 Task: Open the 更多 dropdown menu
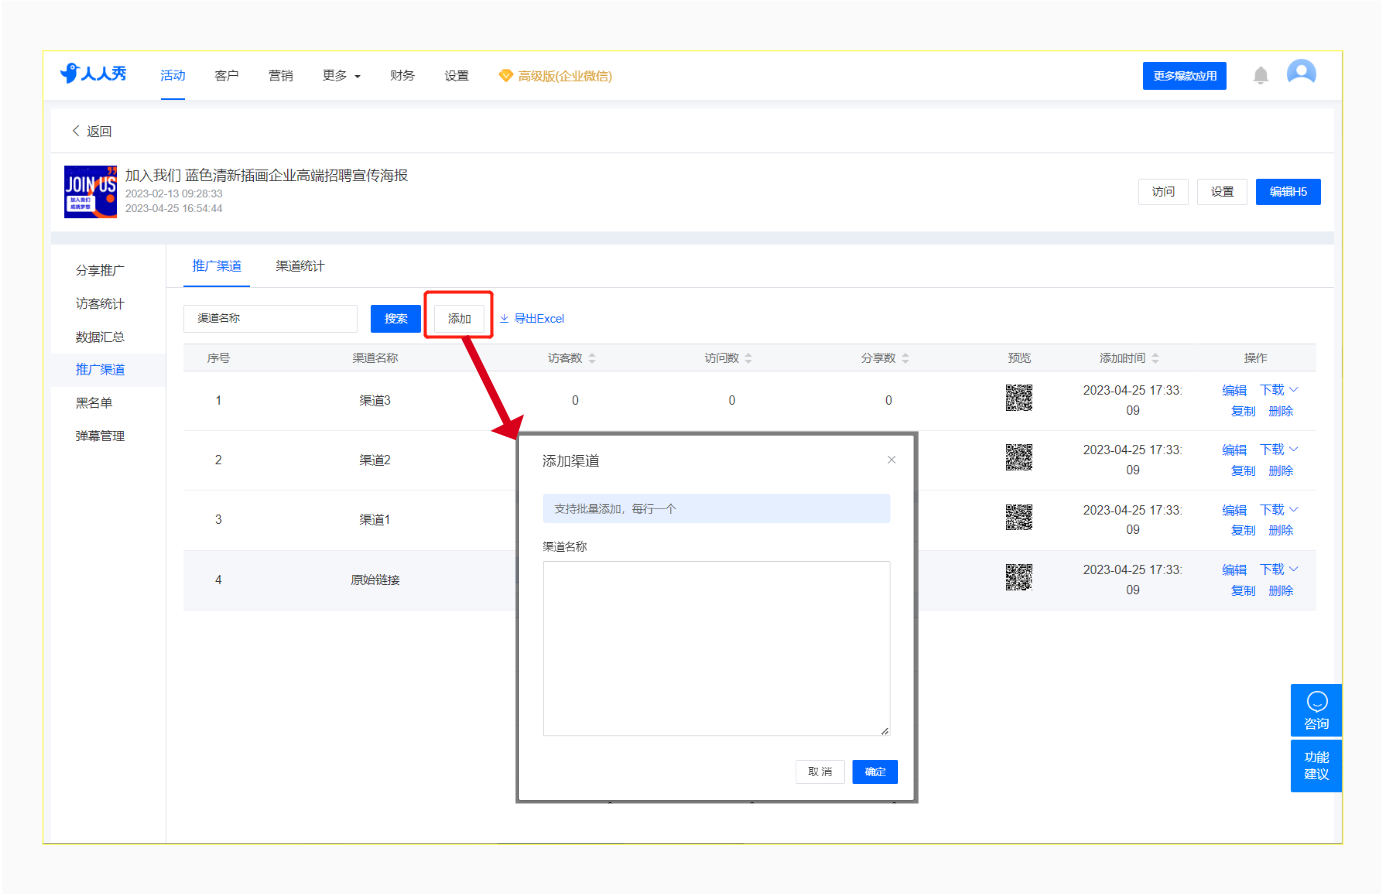(341, 76)
